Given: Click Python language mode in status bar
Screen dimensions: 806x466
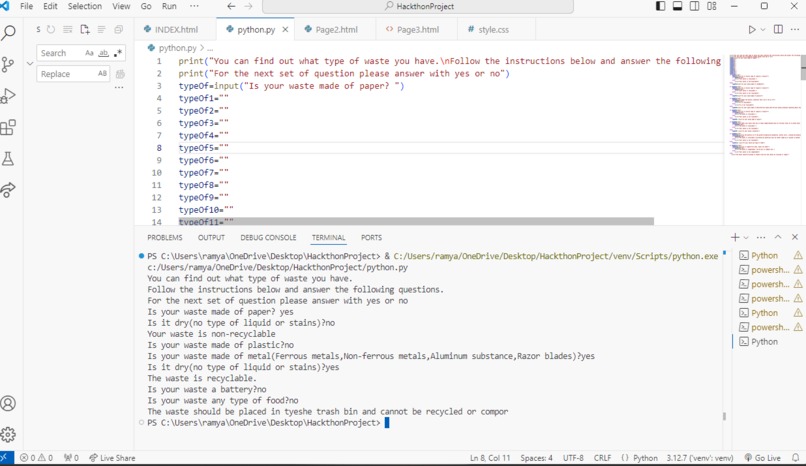Looking at the screenshot, I should coord(645,458).
